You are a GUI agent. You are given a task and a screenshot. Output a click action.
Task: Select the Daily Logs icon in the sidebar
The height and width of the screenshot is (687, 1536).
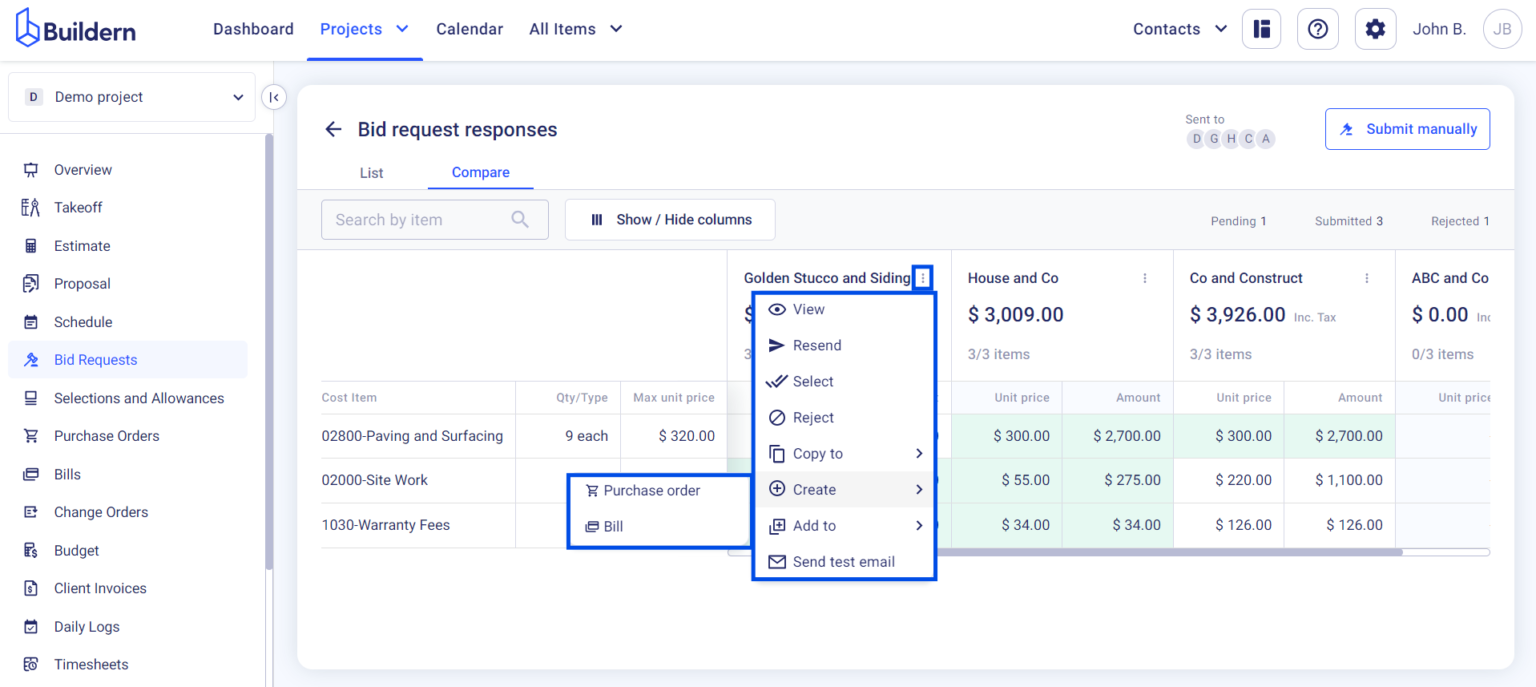33,626
